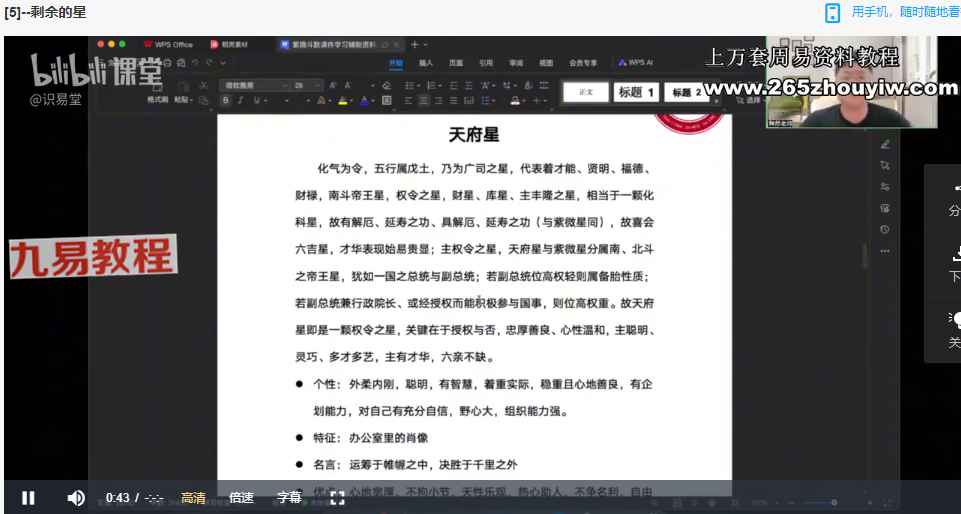Open the 倍速 playback speed menu
The width and height of the screenshot is (961, 514).
(241, 498)
